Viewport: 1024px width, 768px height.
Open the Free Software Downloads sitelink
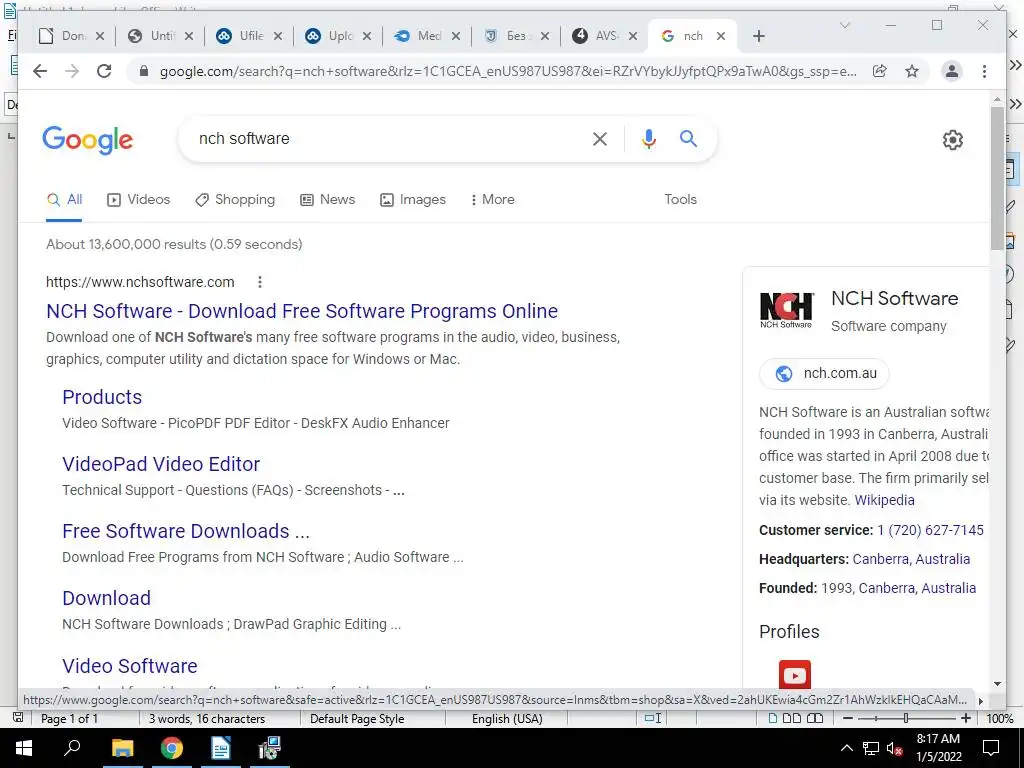pyautogui.click(x=185, y=531)
